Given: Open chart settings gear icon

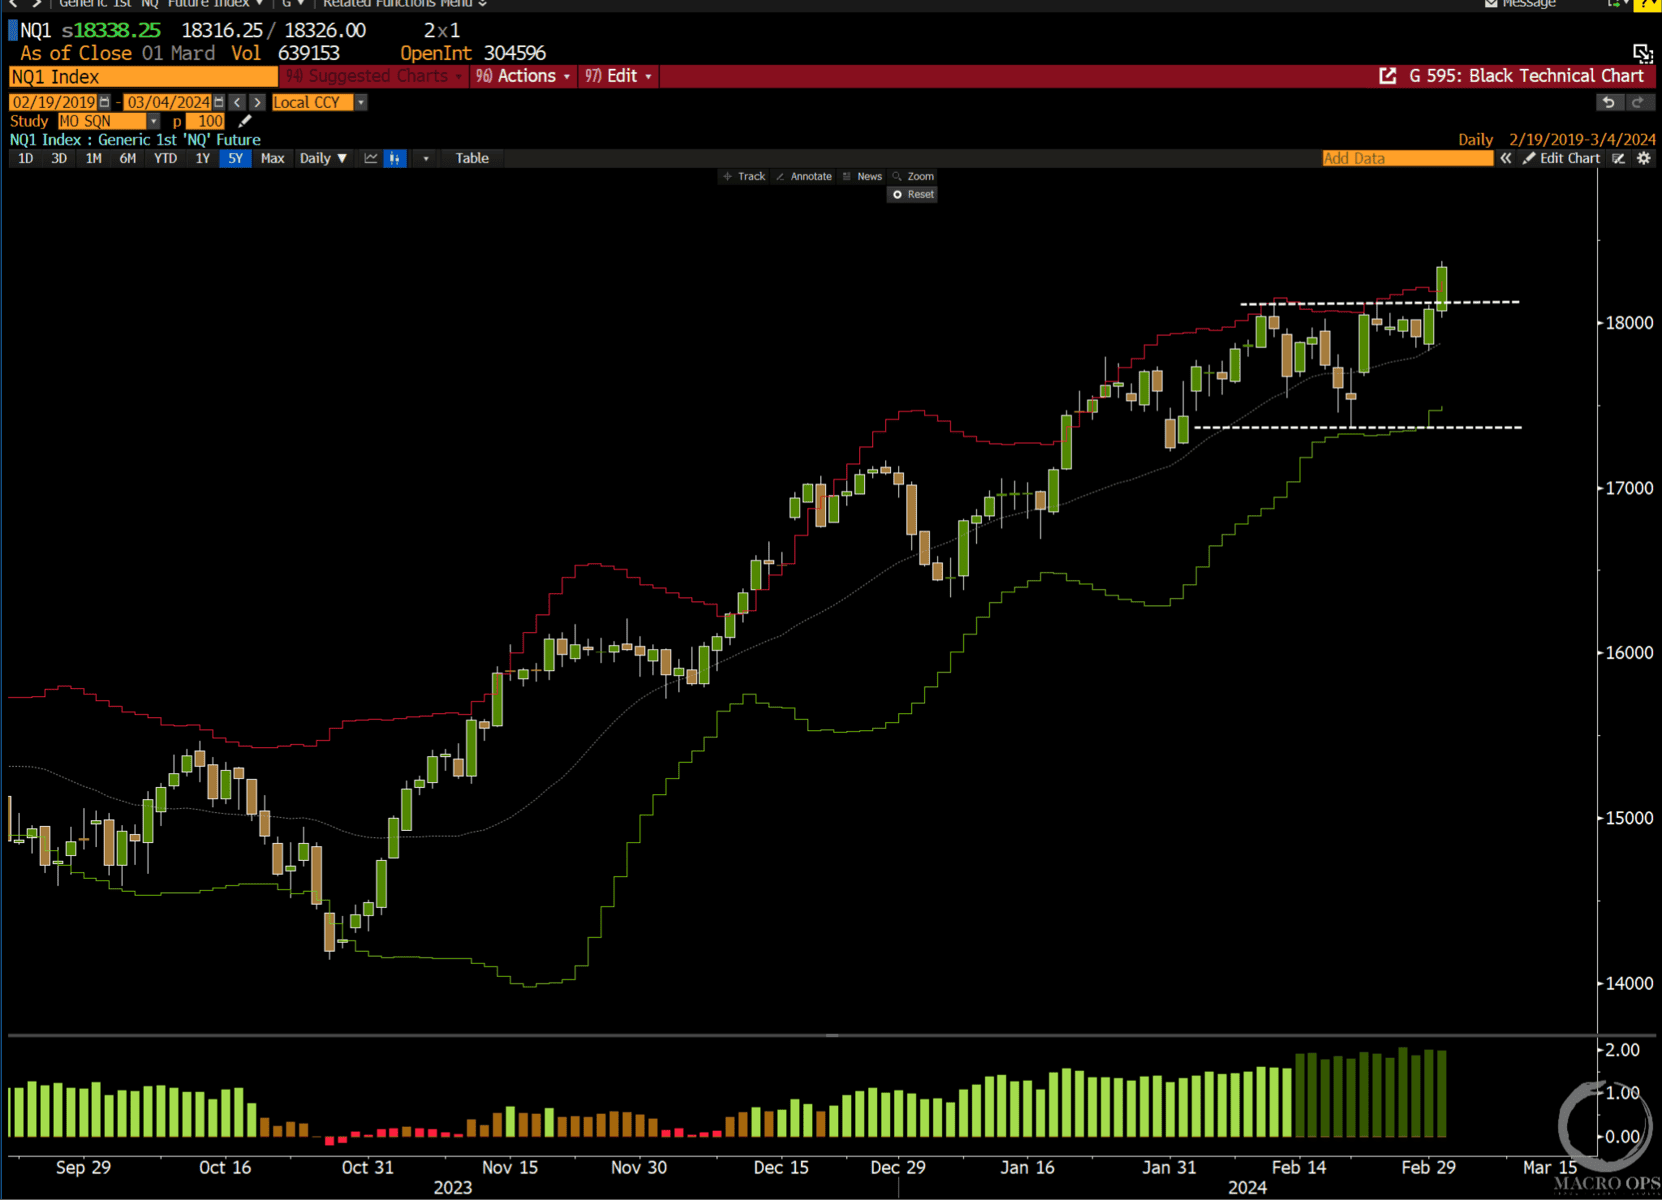Looking at the screenshot, I should [x=1643, y=158].
